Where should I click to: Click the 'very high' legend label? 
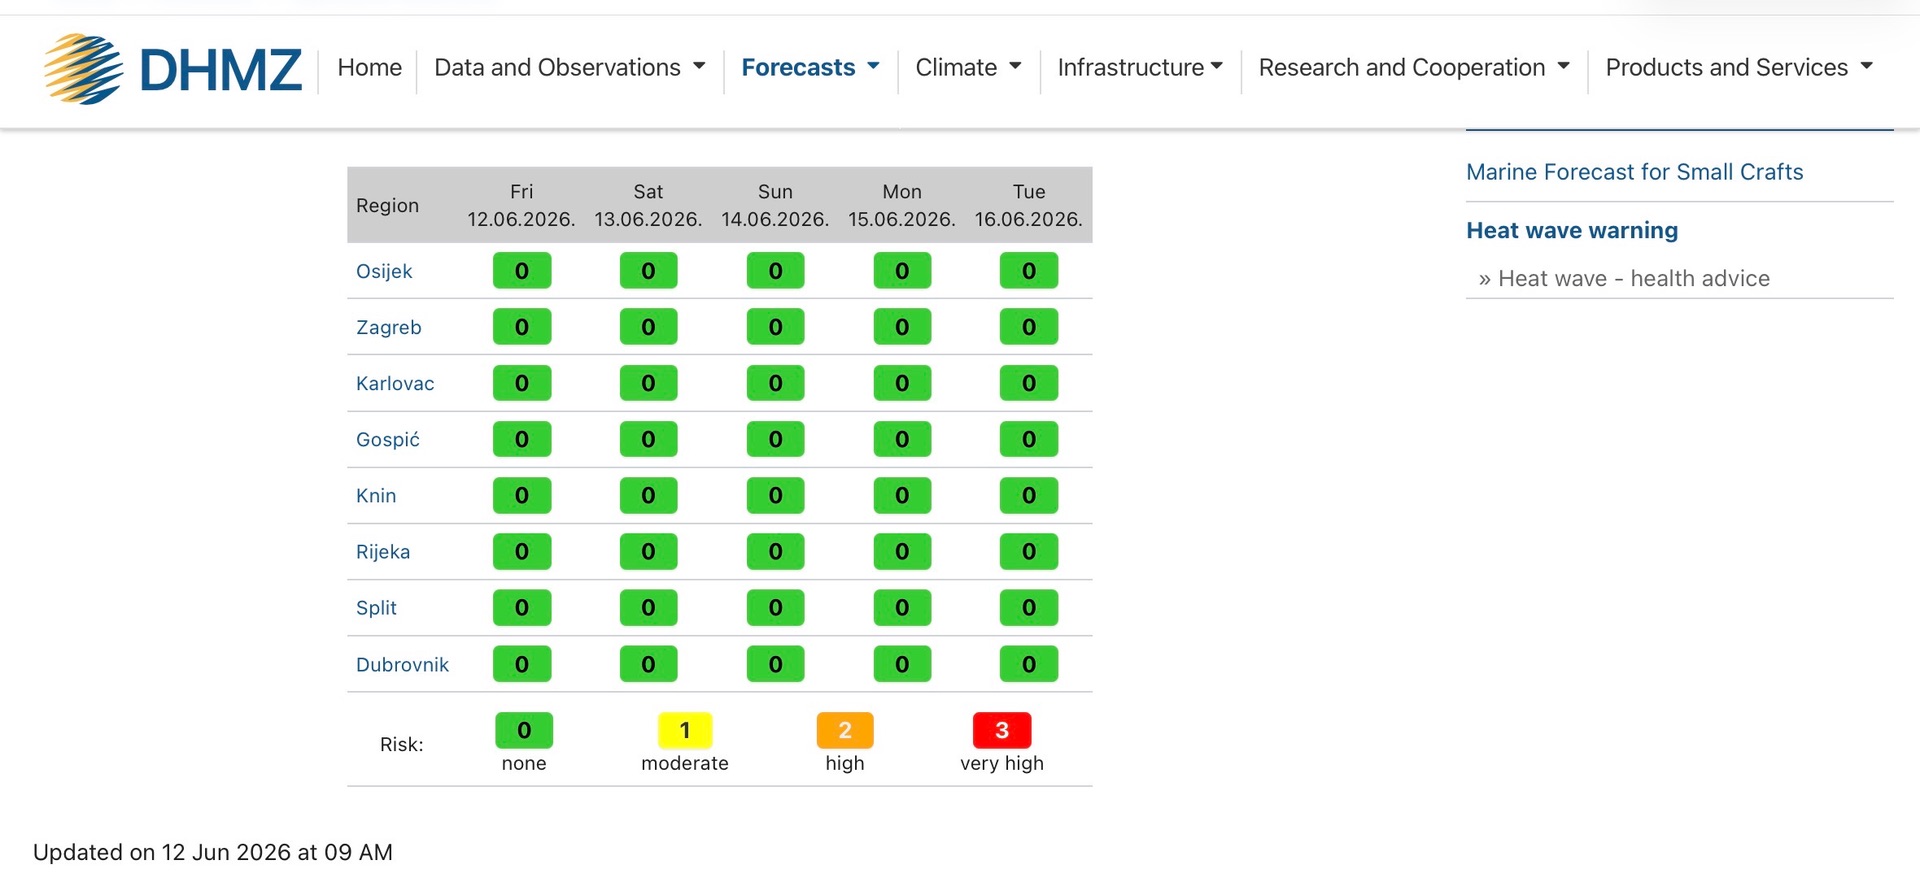tap(1002, 763)
